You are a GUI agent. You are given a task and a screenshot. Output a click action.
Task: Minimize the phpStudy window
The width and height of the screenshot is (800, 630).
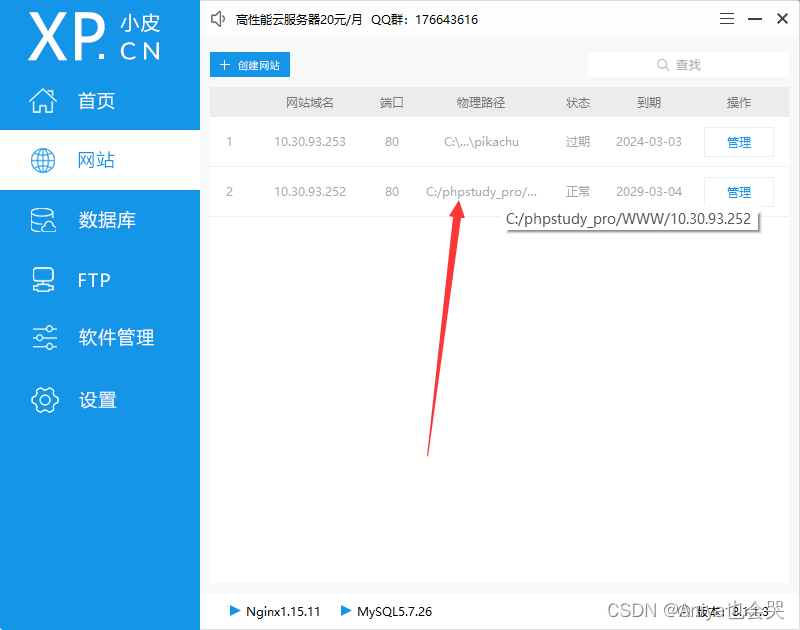coord(755,19)
